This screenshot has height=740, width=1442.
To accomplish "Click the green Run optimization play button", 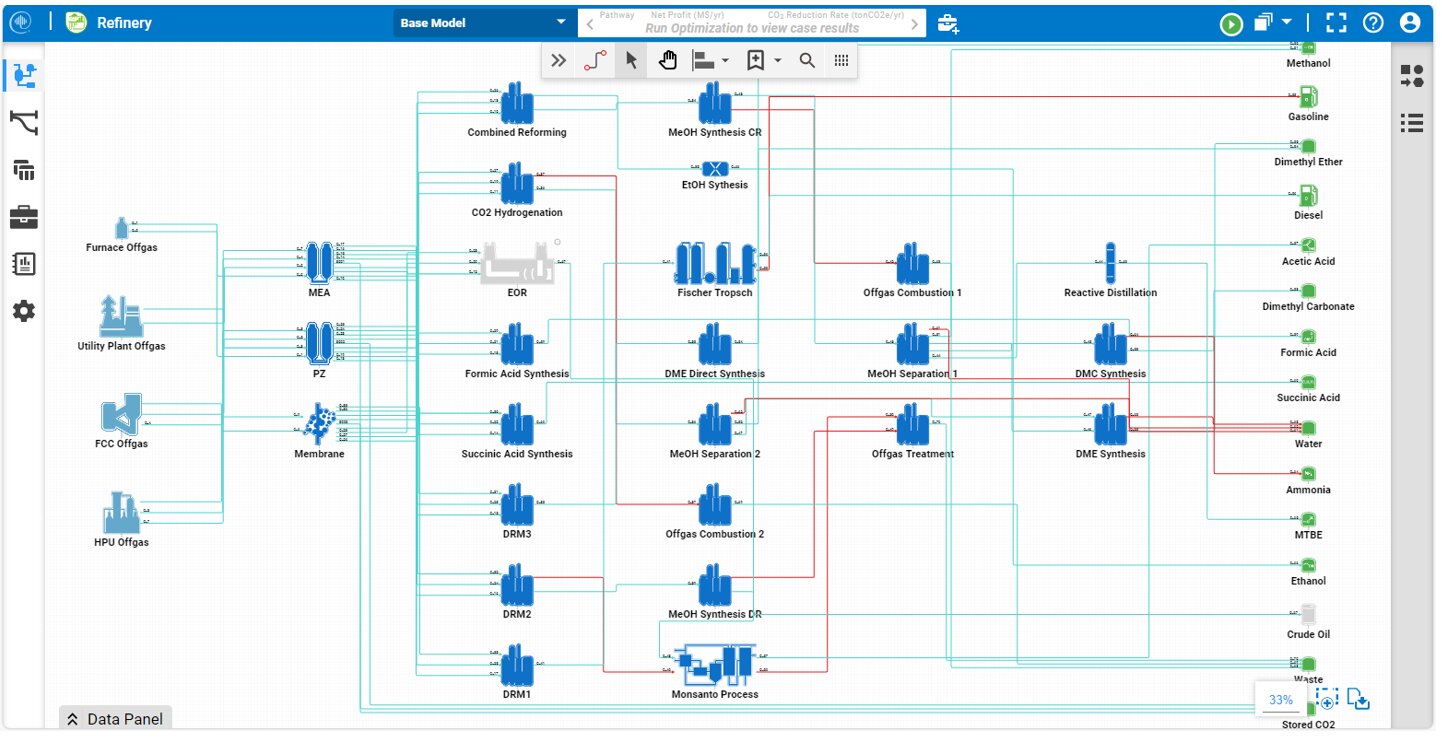I will (1231, 23).
